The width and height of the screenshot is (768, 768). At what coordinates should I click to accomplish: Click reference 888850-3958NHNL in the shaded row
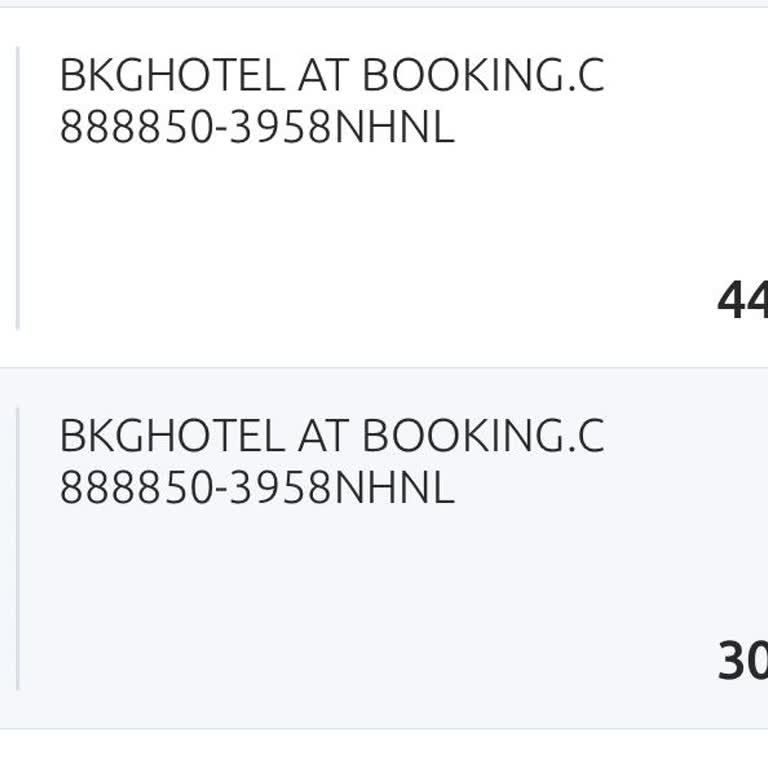pos(257,487)
